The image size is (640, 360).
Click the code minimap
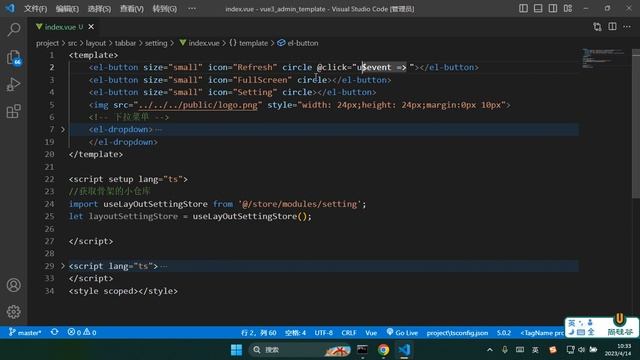click(x=604, y=59)
